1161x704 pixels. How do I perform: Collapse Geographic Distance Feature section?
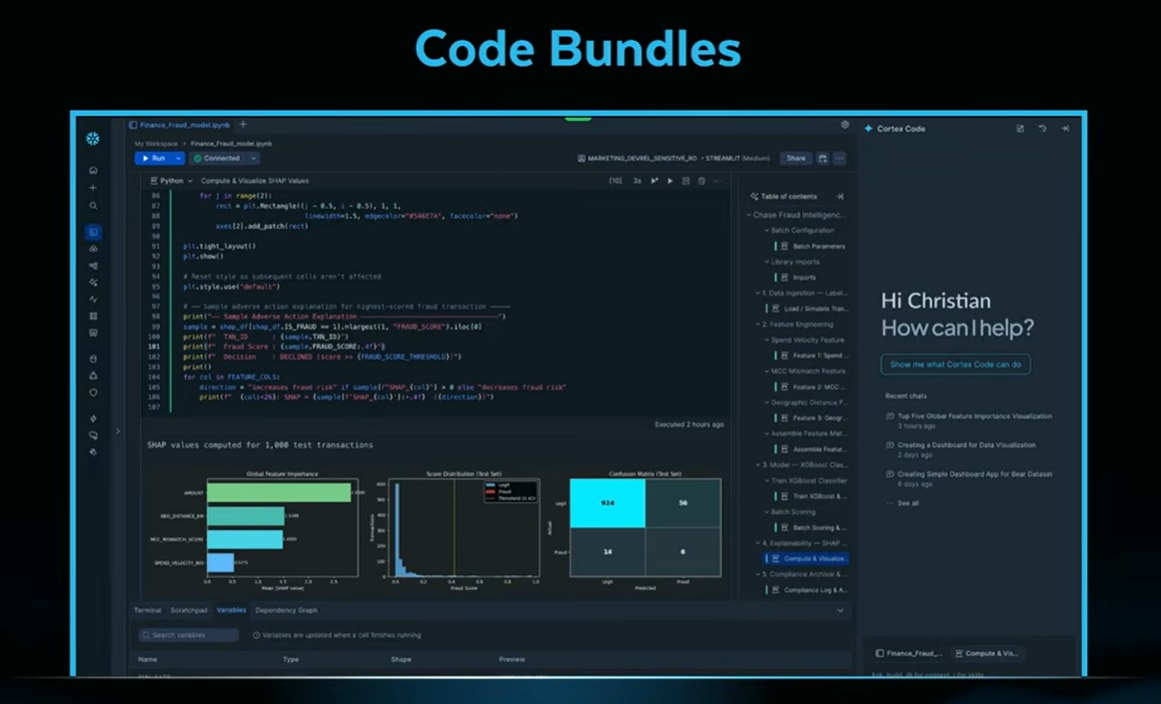pyautogui.click(x=767, y=403)
